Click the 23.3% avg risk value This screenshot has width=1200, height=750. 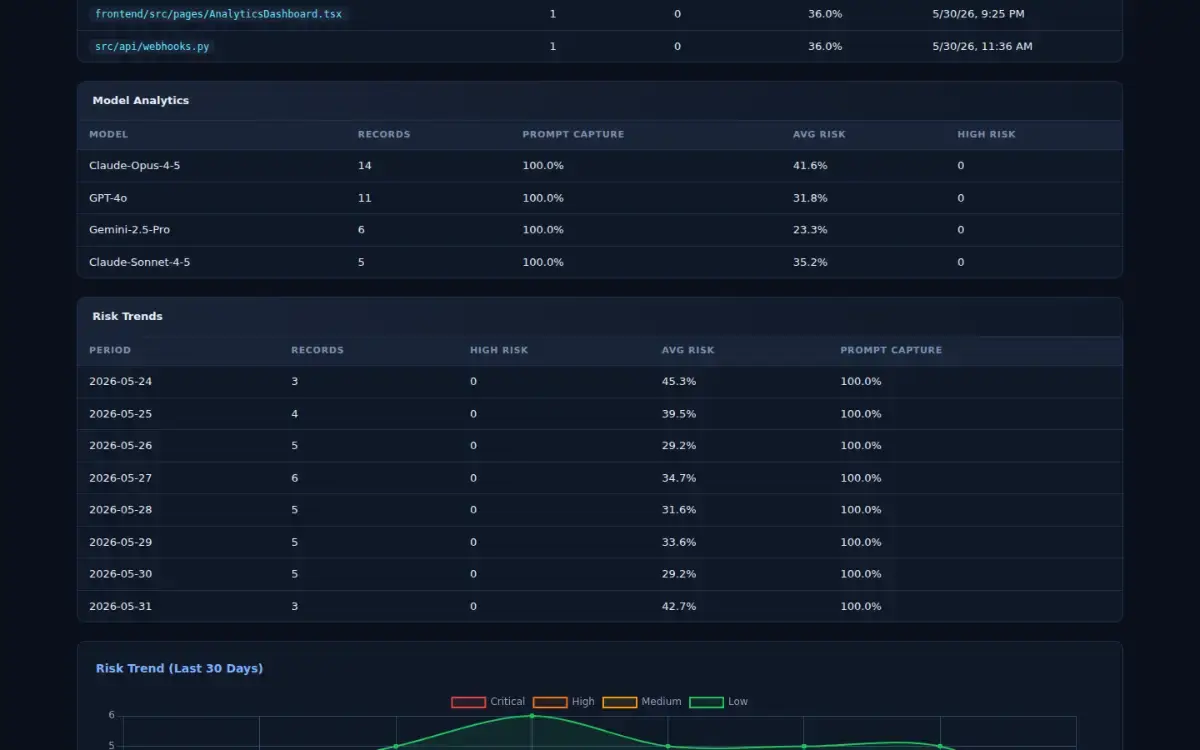(810, 230)
